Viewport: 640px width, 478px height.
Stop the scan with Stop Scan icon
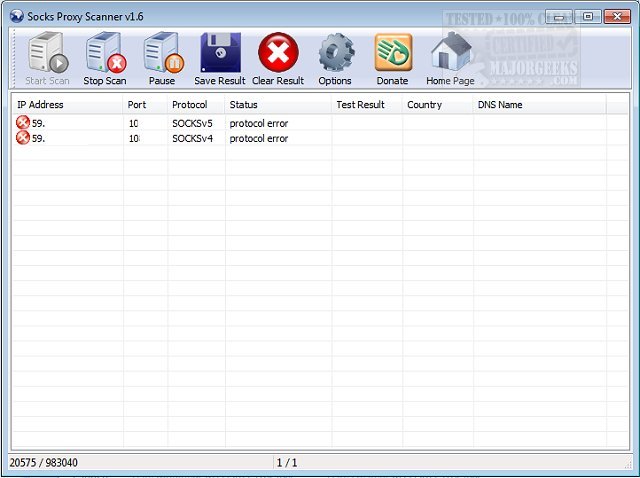(x=105, y=53)
